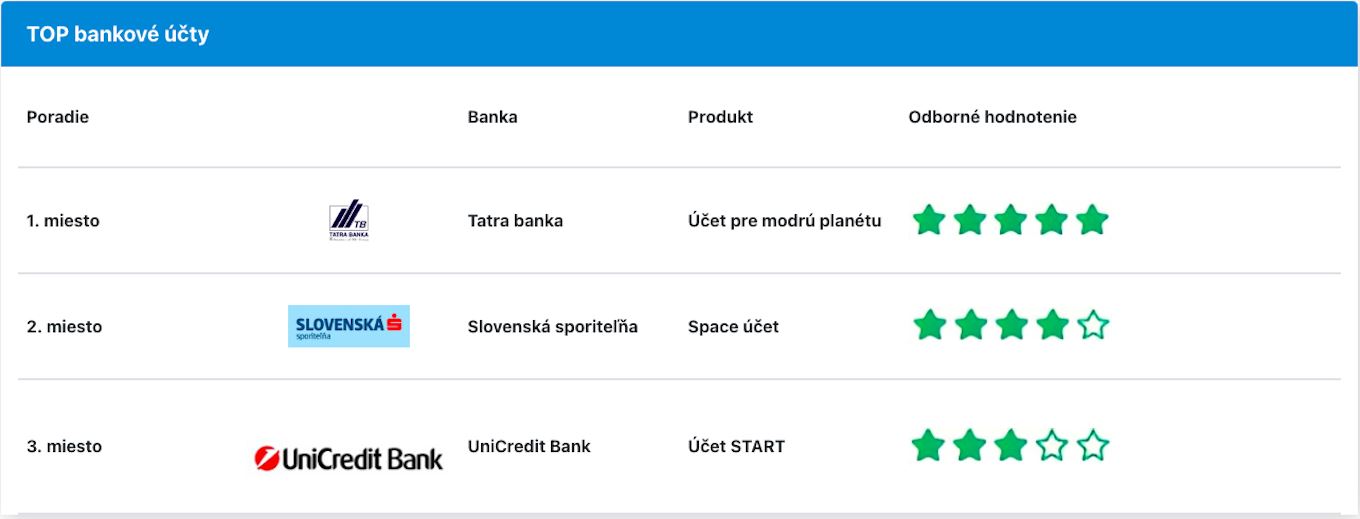The width and height of the screenshot is (1360, 519).
Task: Click the TOP bankové účty heading
Action: [118, 34]
